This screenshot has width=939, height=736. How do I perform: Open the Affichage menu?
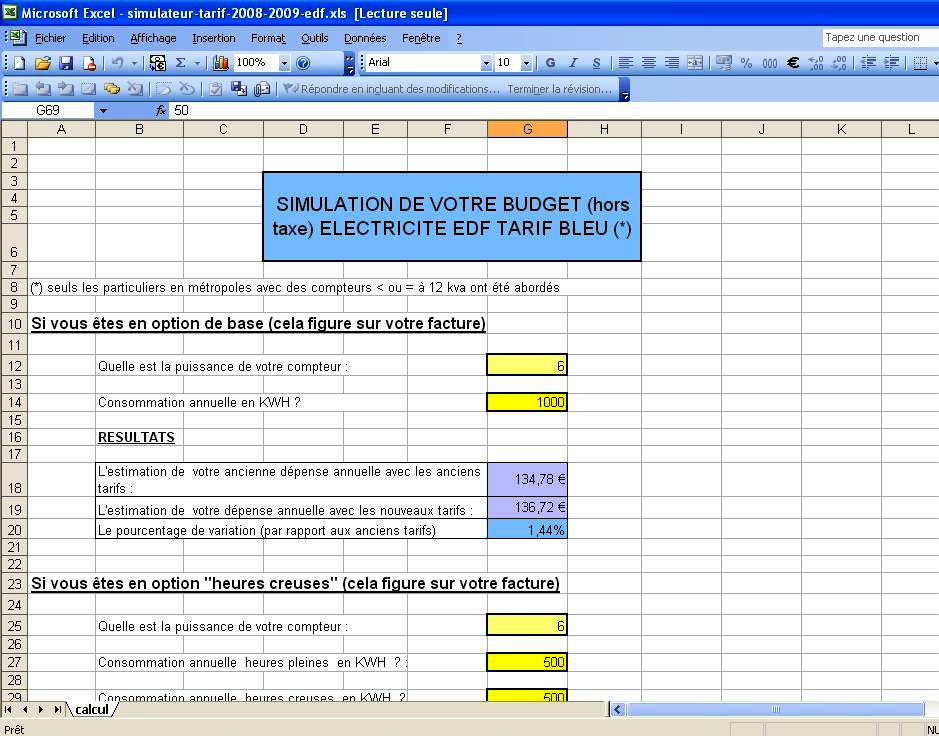[x=153, y=38]
